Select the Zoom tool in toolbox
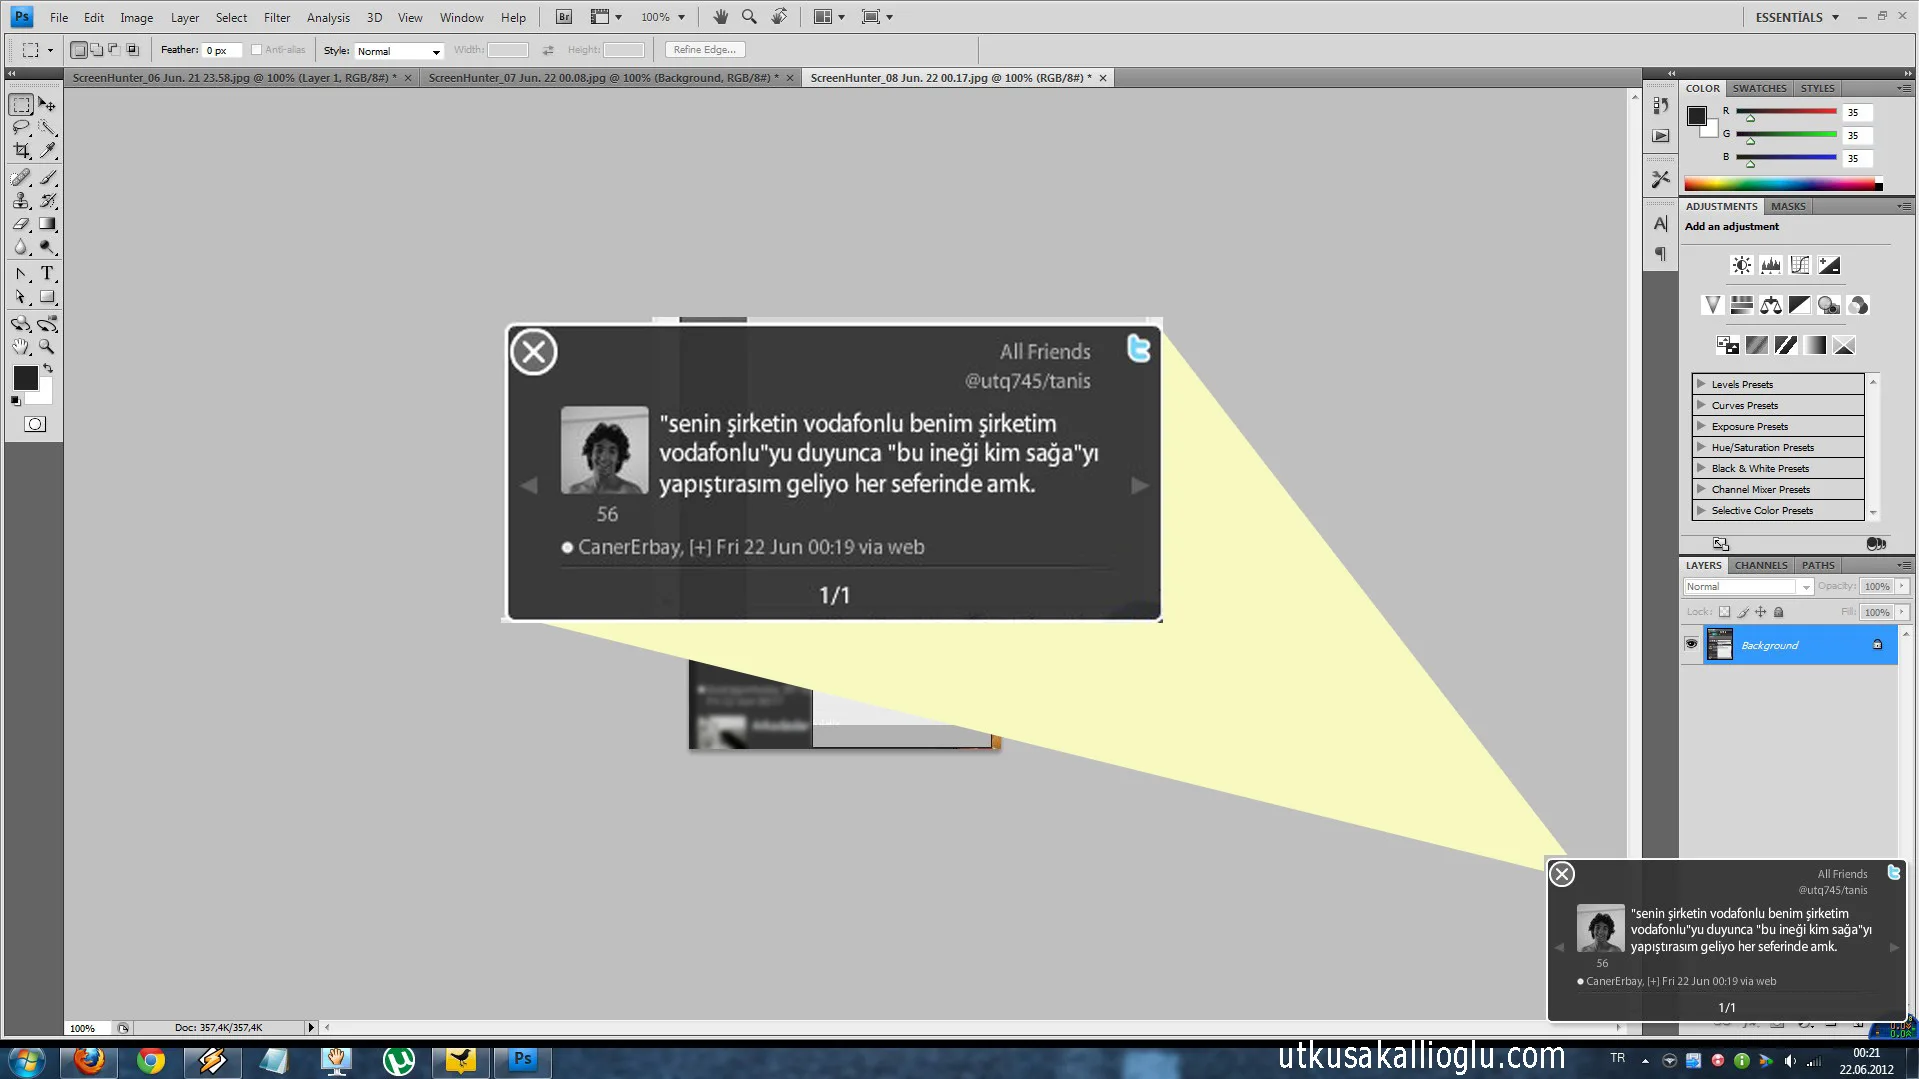The width and height of the screenshot is (1919, 1079). point(47,347)
